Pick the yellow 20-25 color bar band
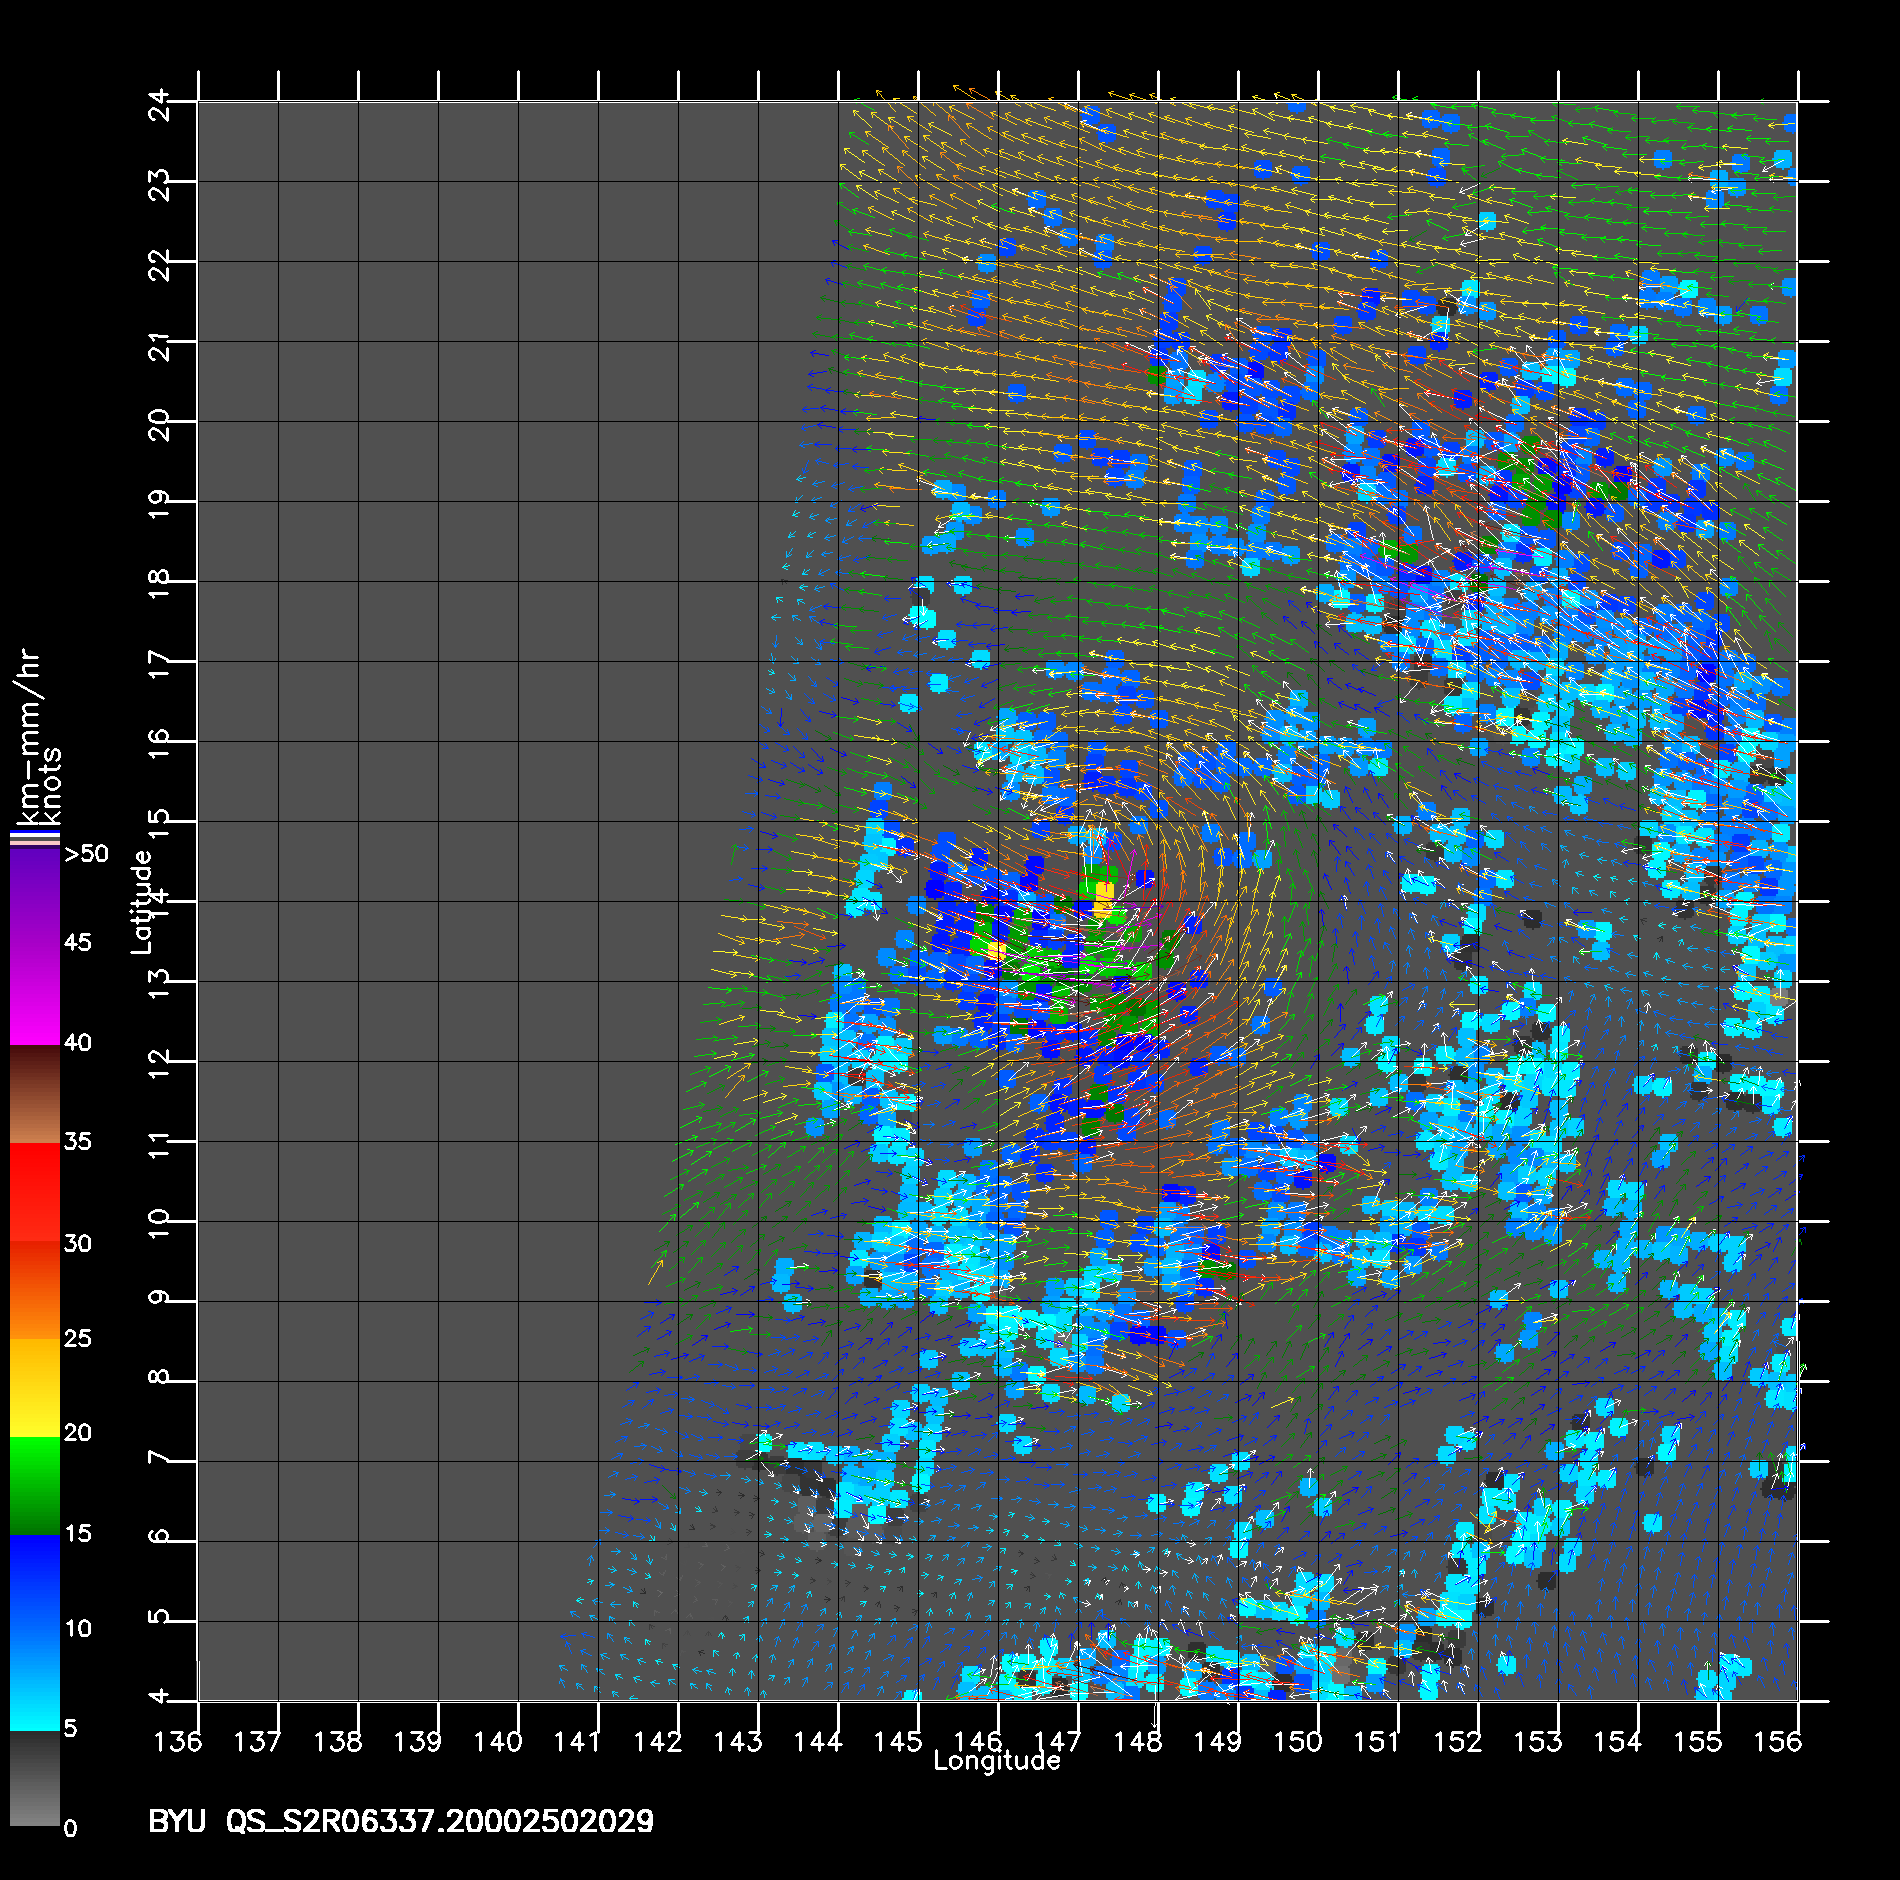The width and height of the screenshot is (1900, 1880). 34,1387
